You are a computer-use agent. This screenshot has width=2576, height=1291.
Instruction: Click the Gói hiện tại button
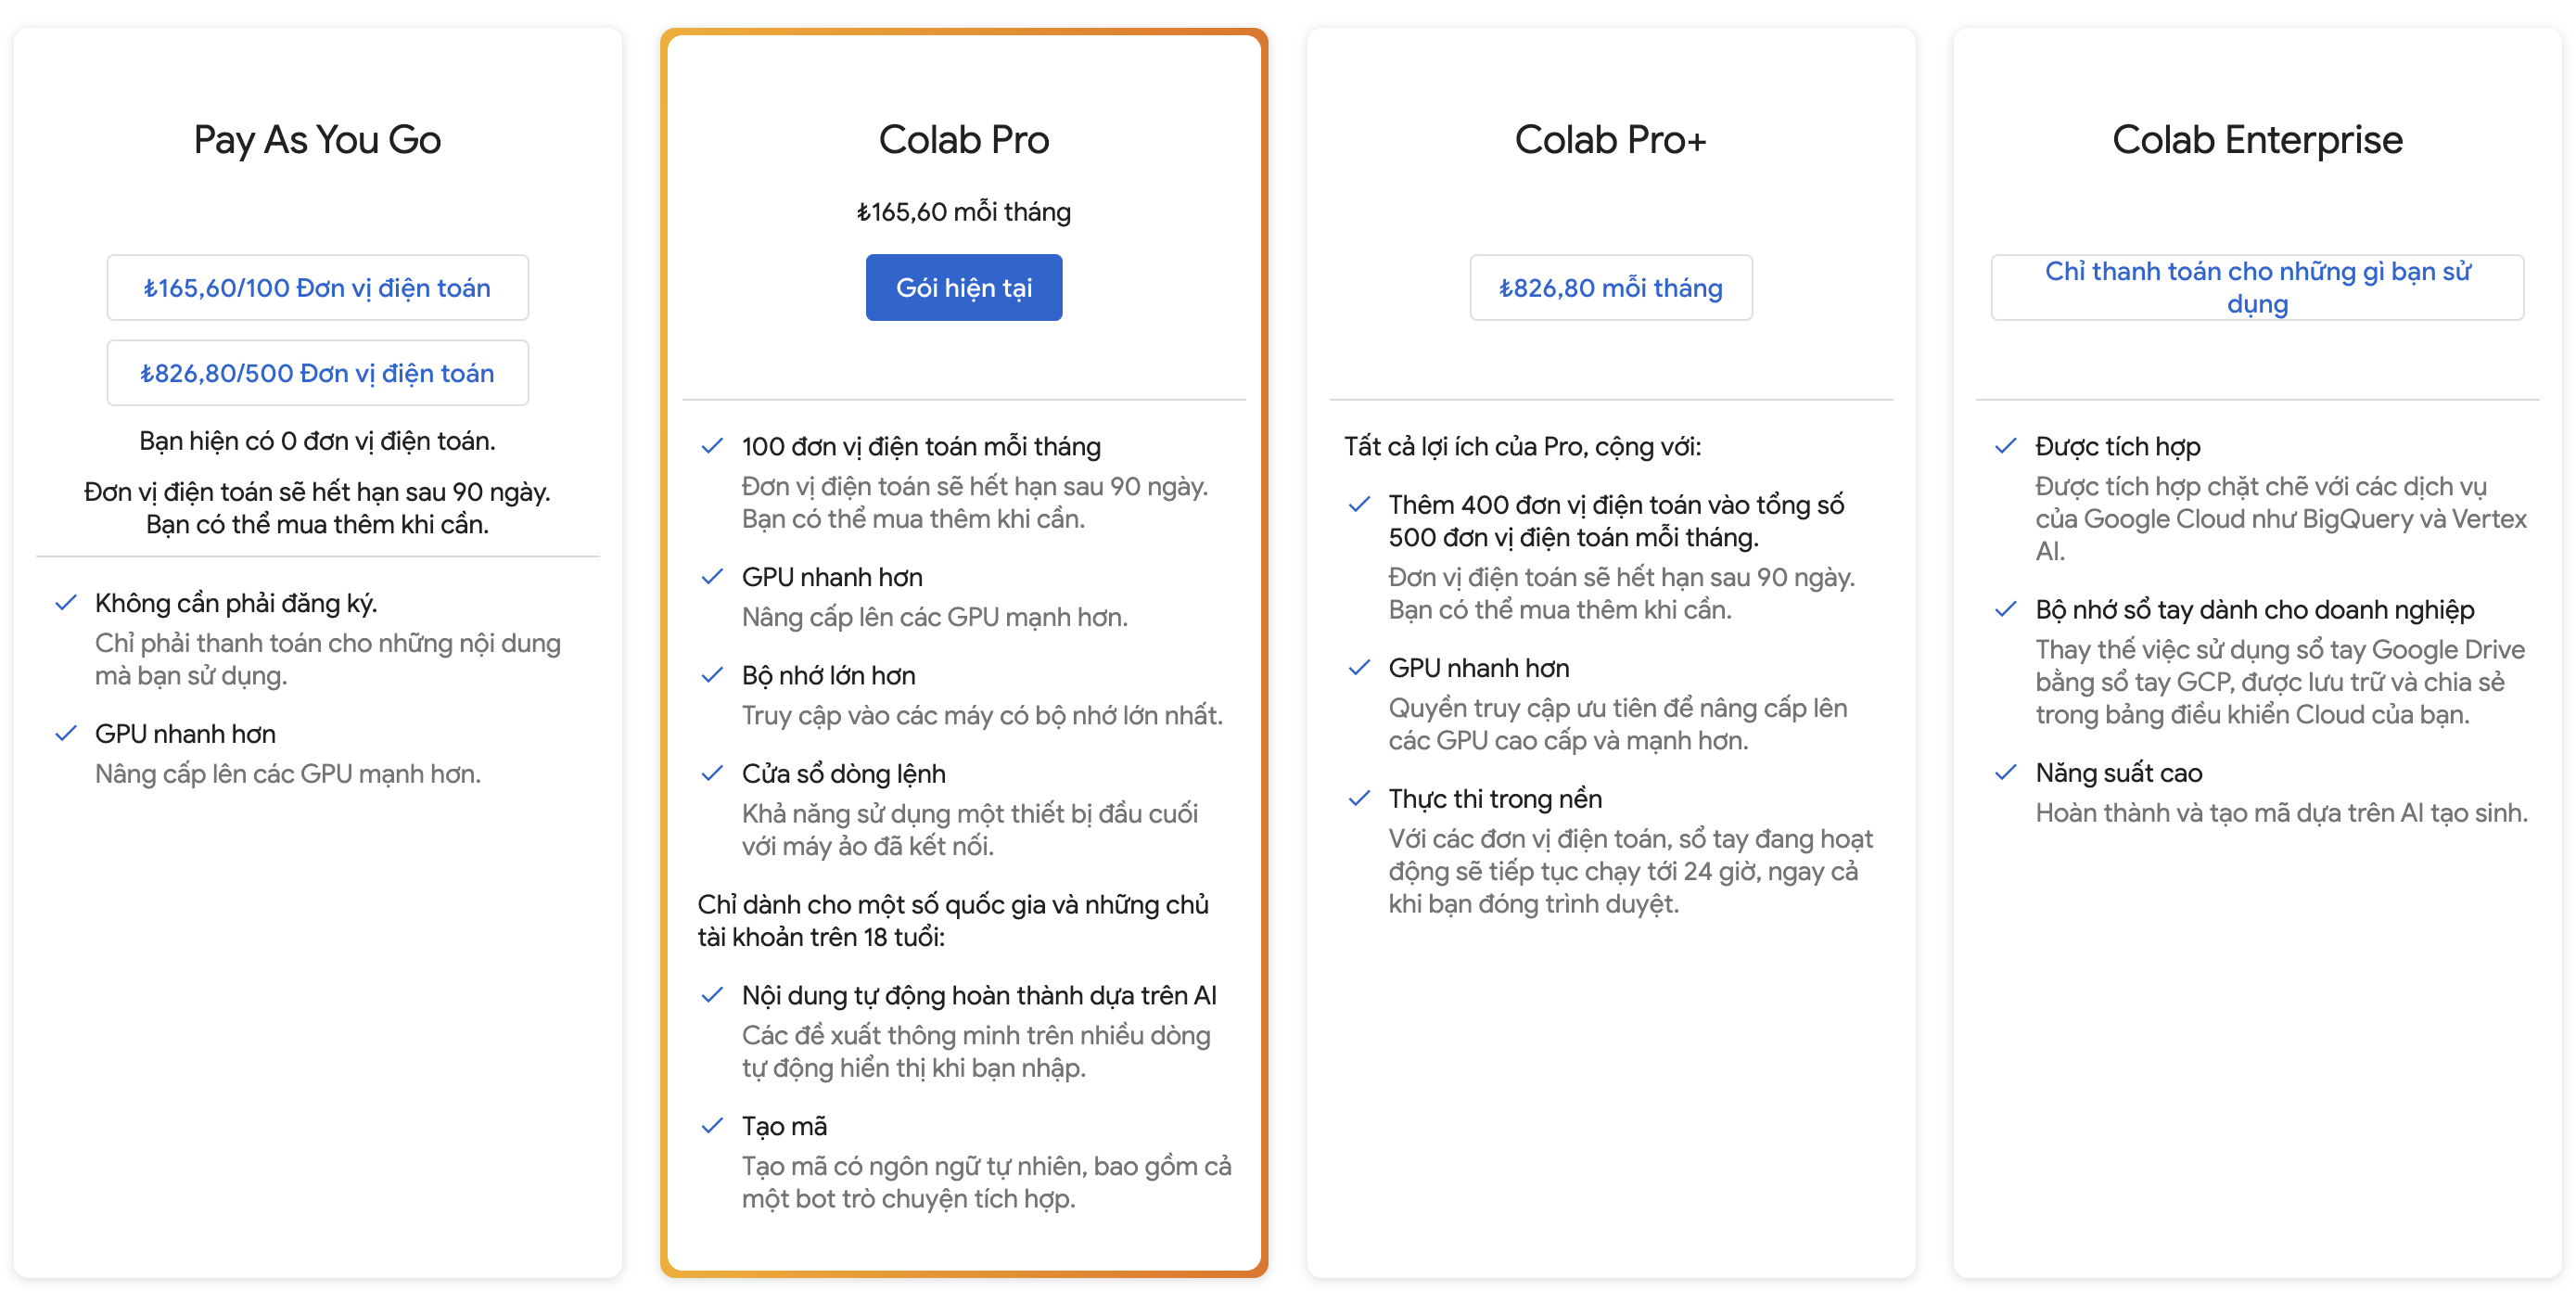(x=964, y=288)
